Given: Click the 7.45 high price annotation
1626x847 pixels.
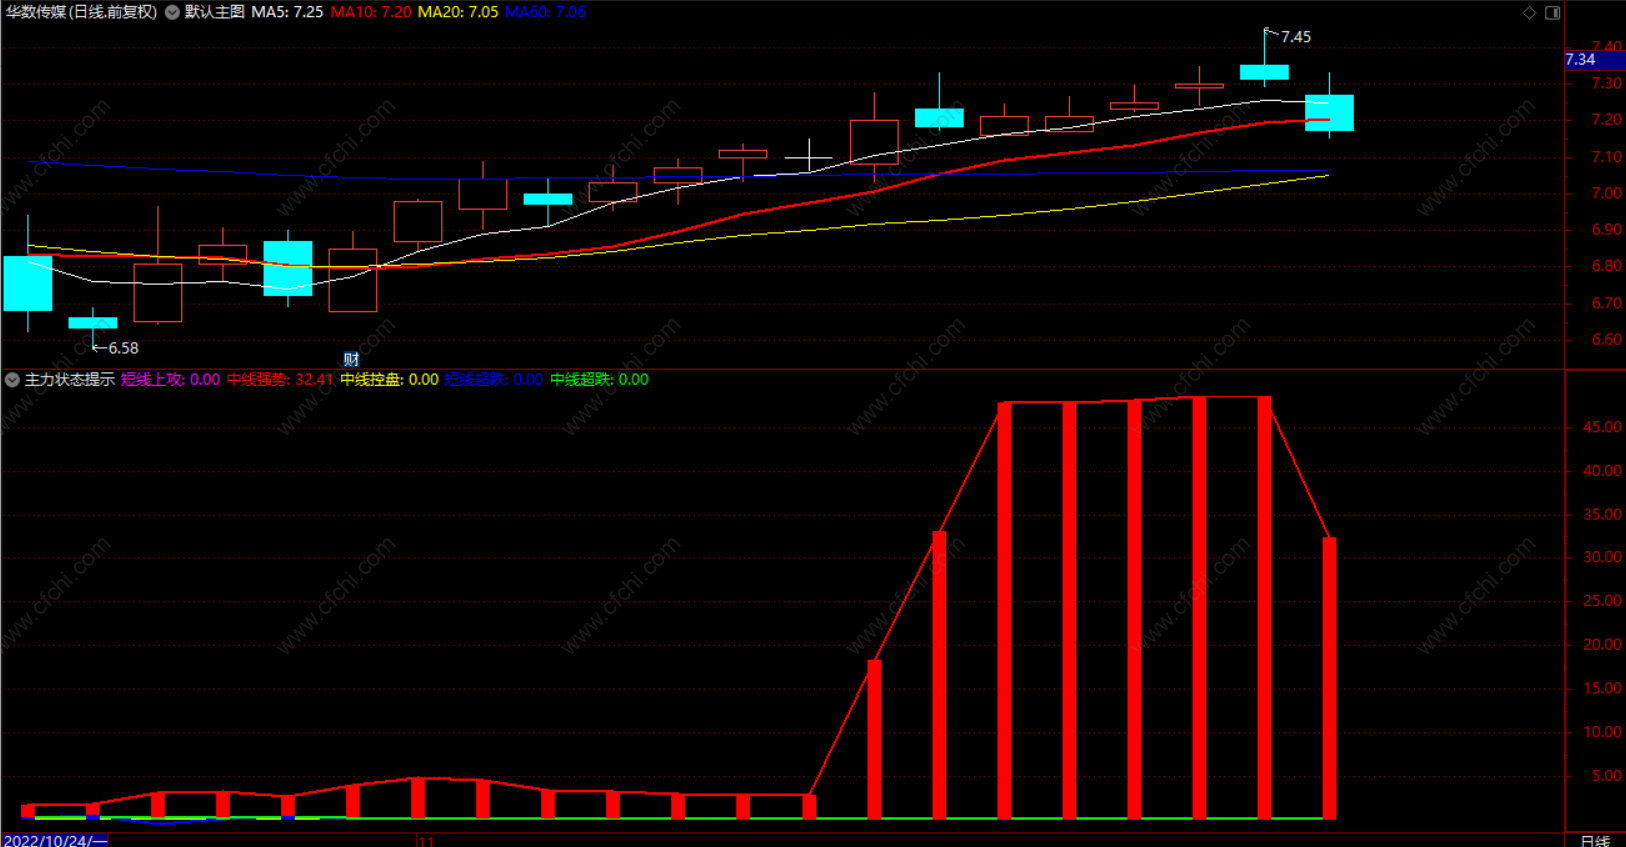Looking at the screenshot, I should [1295, 37].
